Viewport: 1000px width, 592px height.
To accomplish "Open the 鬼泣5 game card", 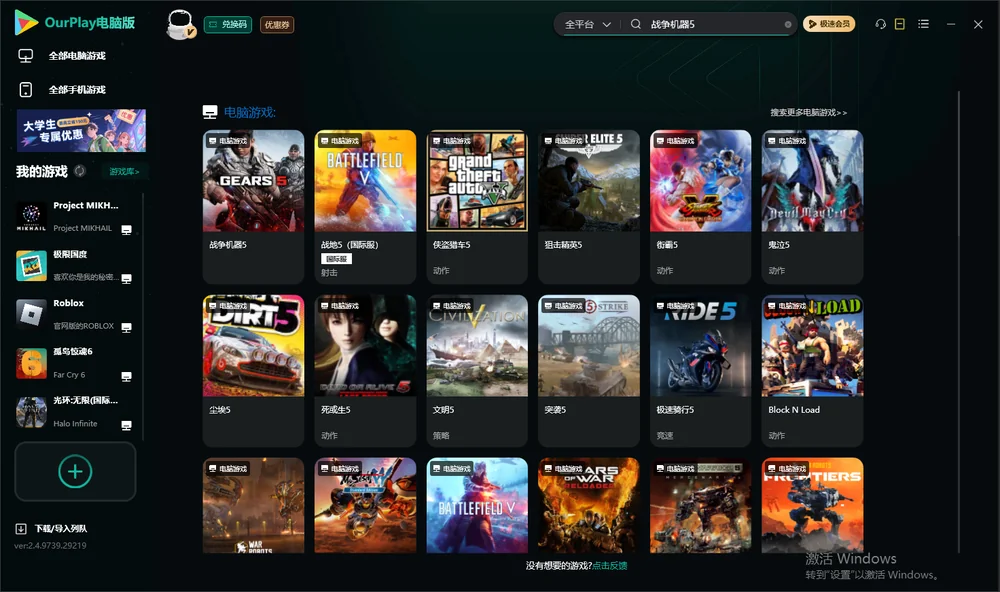I will pos(812,207).
